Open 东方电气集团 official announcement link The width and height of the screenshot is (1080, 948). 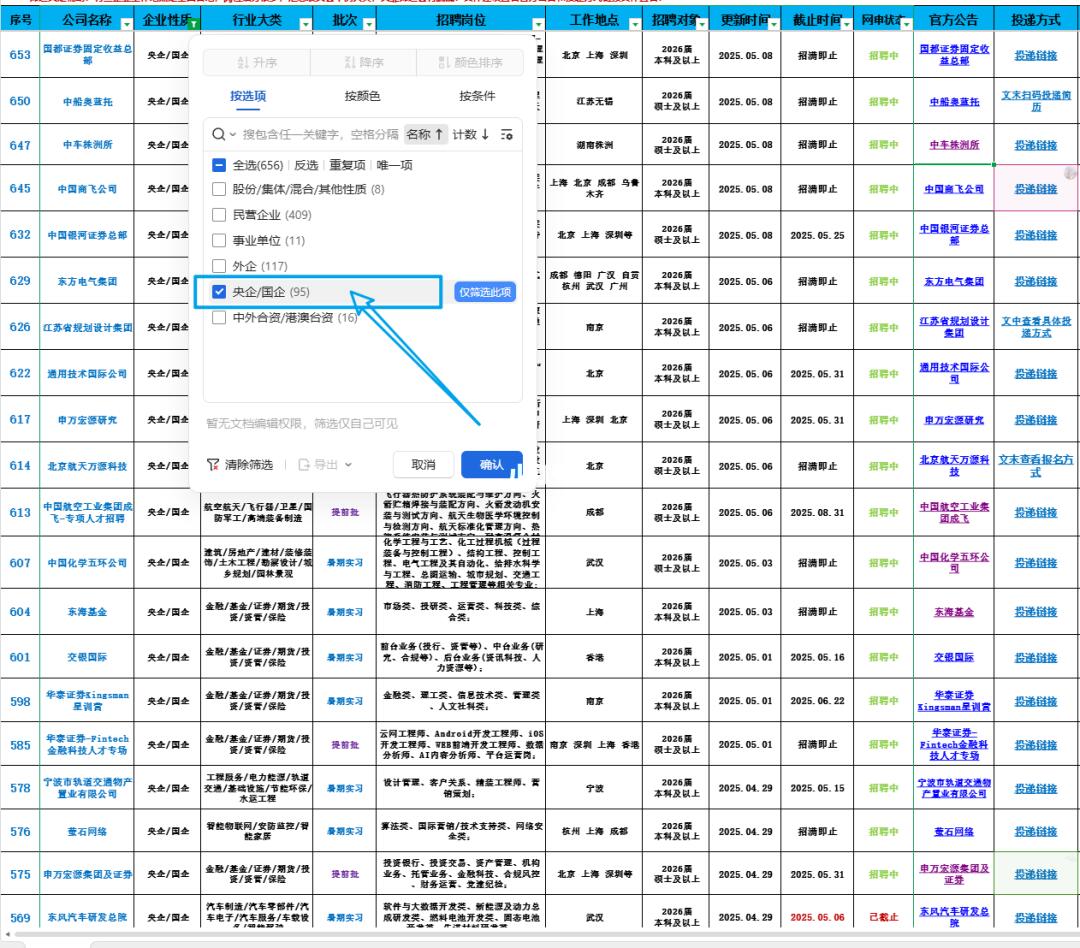point(954,281)
